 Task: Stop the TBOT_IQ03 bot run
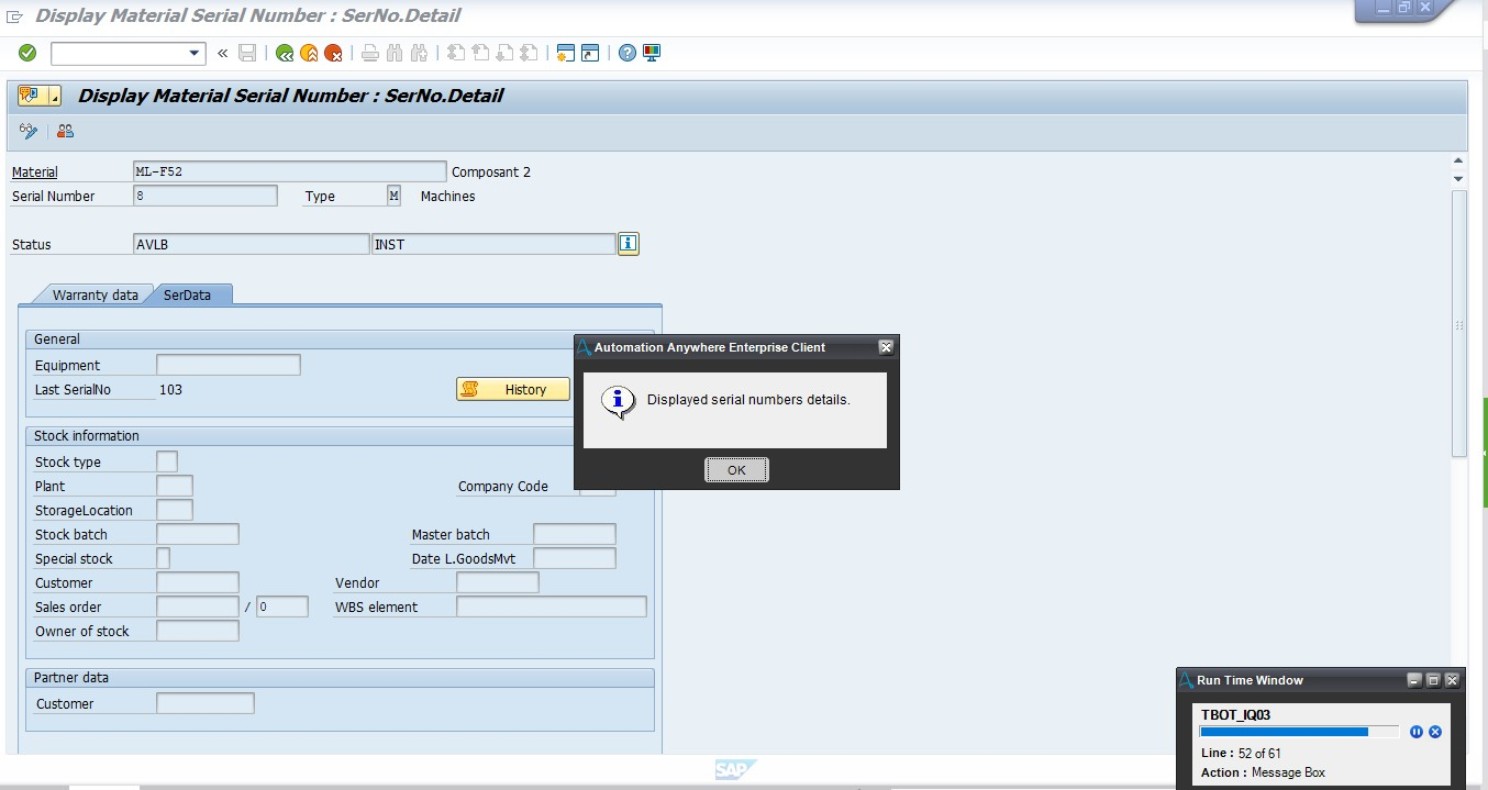1435,732
